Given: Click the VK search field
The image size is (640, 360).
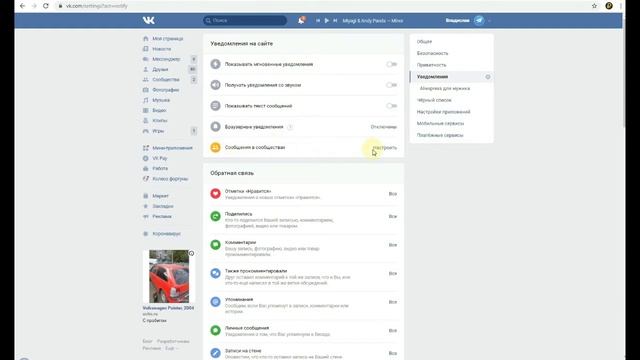Looking at the screenshot, I should click(x=245, y=20).
